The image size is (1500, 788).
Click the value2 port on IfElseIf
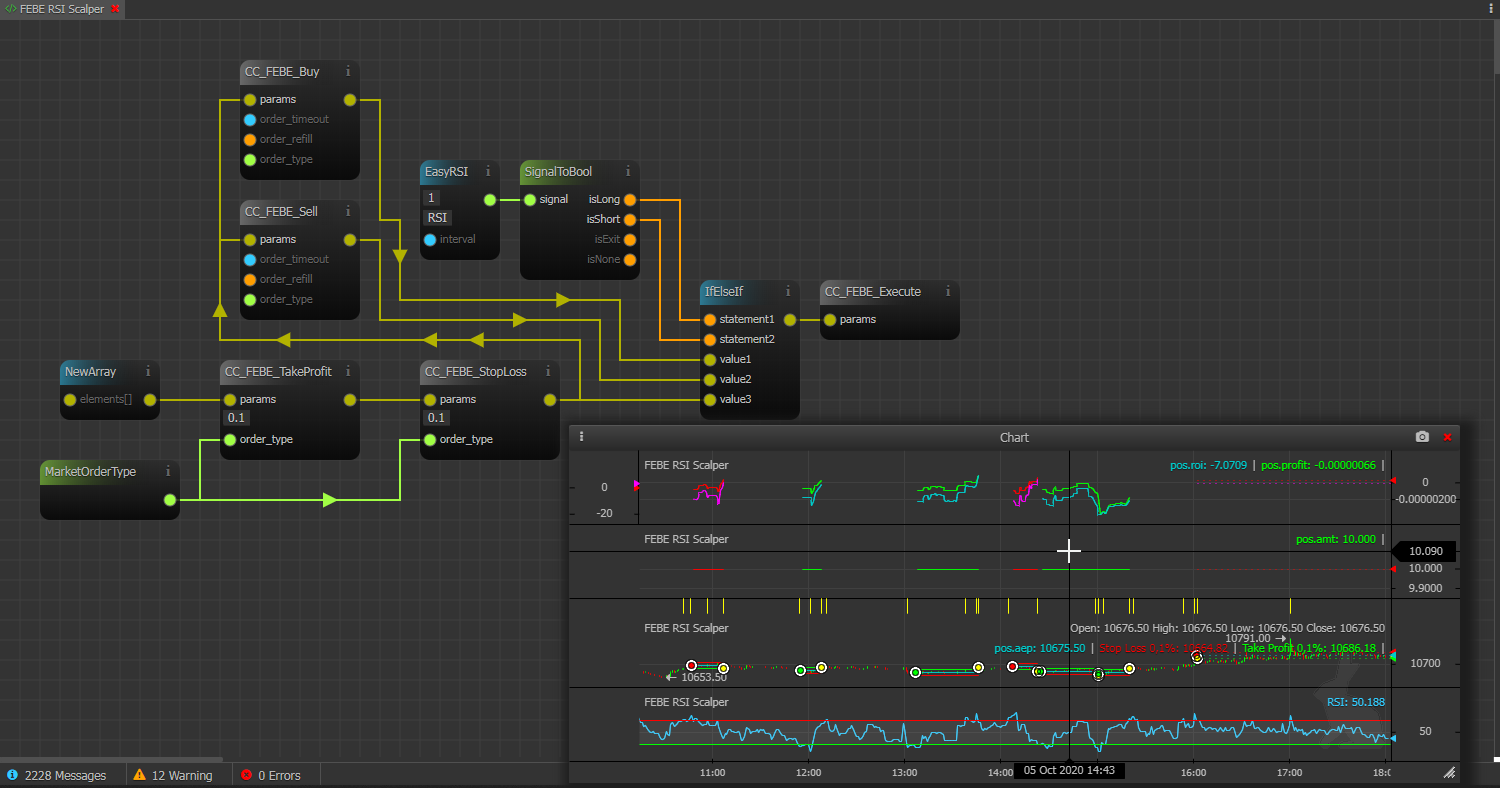point(710,379)
